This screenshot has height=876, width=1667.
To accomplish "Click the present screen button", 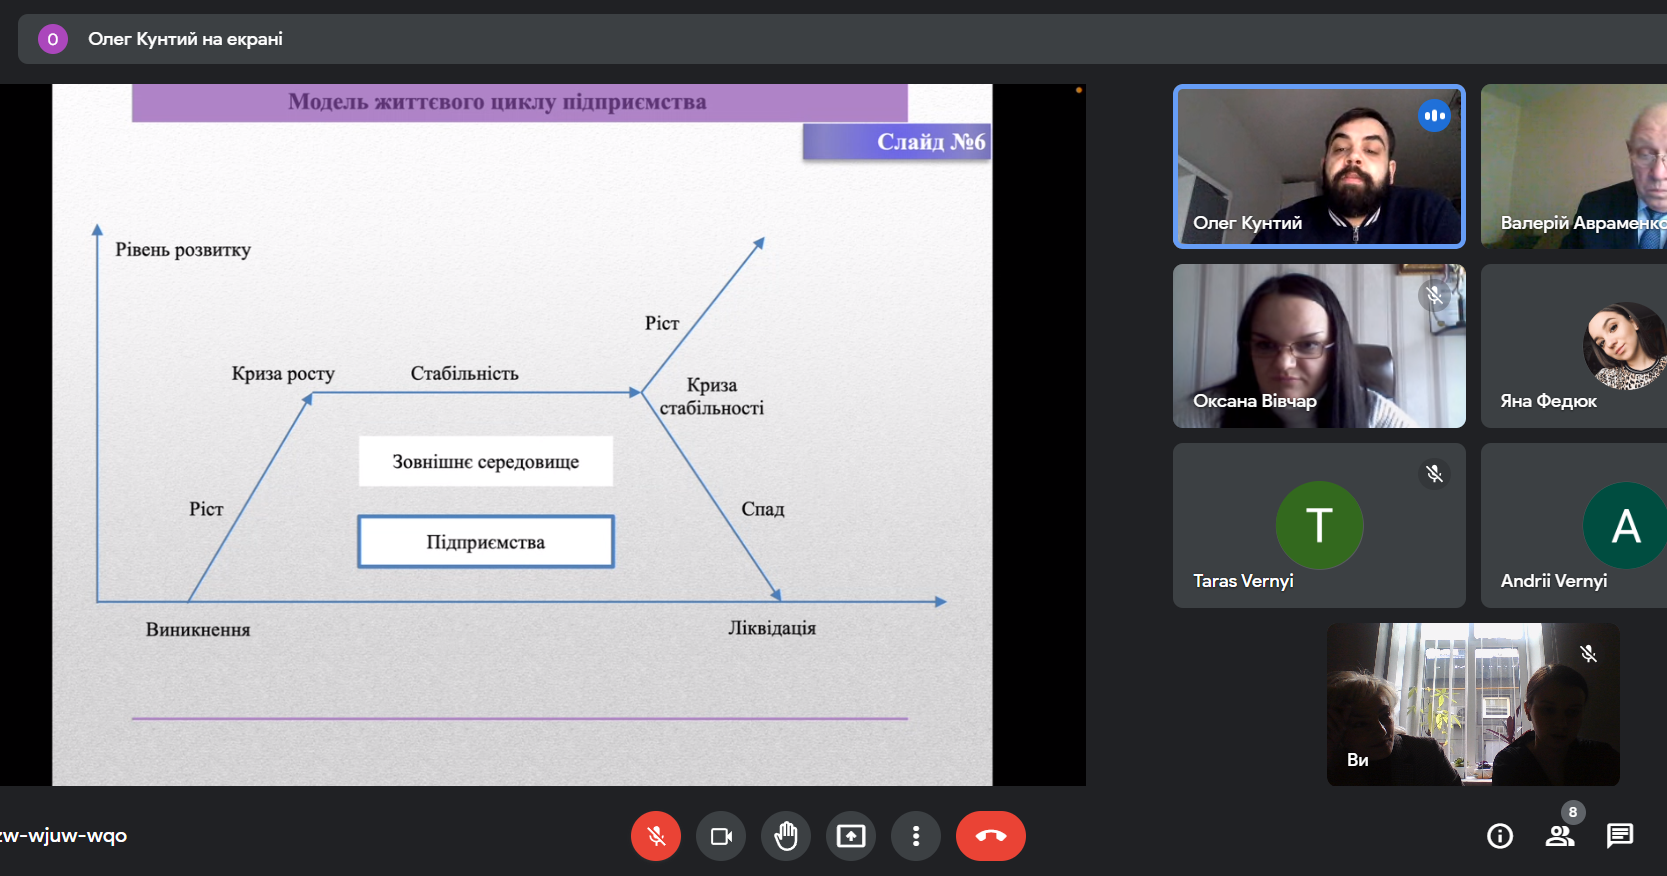I will [x=851, y=836].
